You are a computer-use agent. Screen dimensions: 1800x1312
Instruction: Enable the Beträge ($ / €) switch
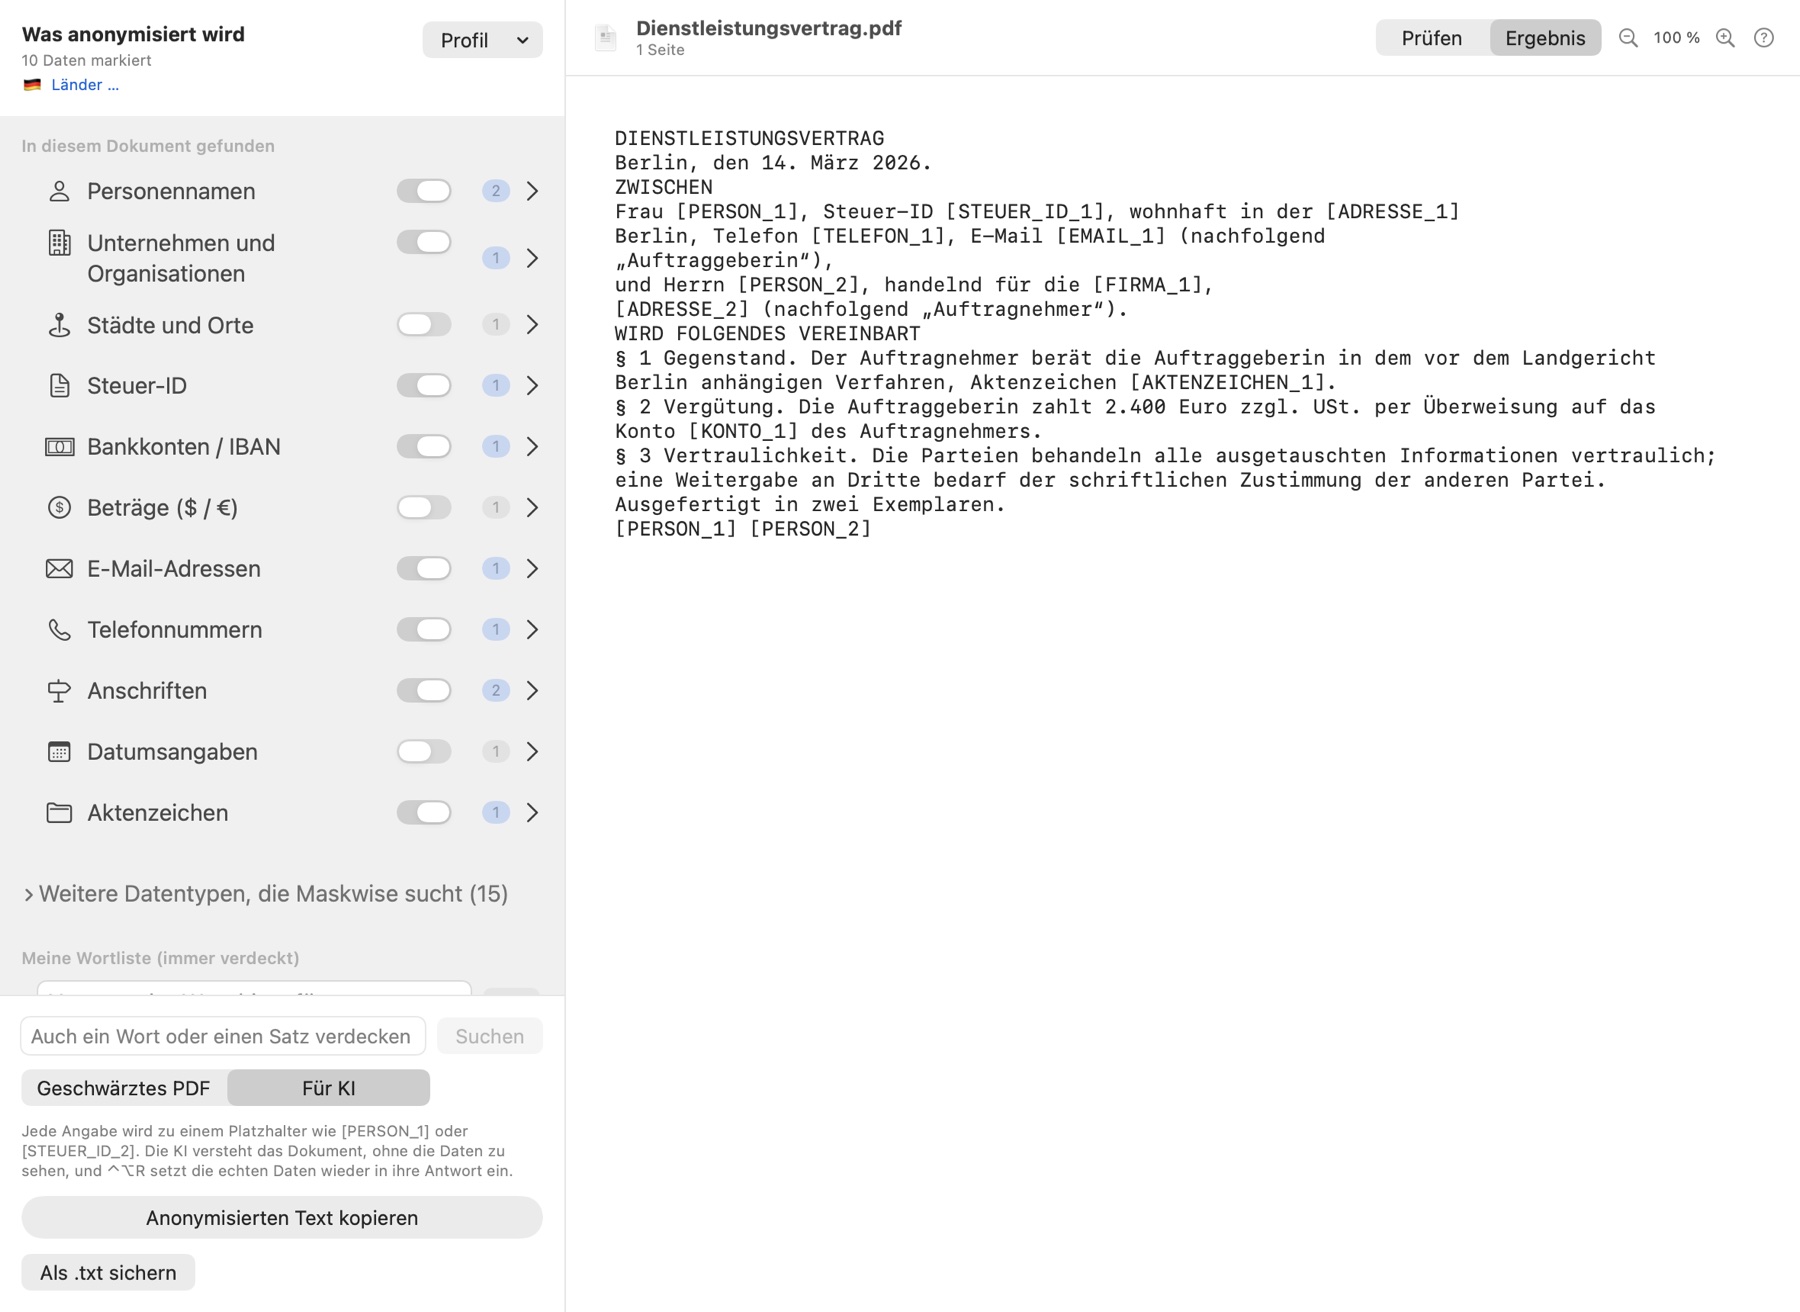424,507
